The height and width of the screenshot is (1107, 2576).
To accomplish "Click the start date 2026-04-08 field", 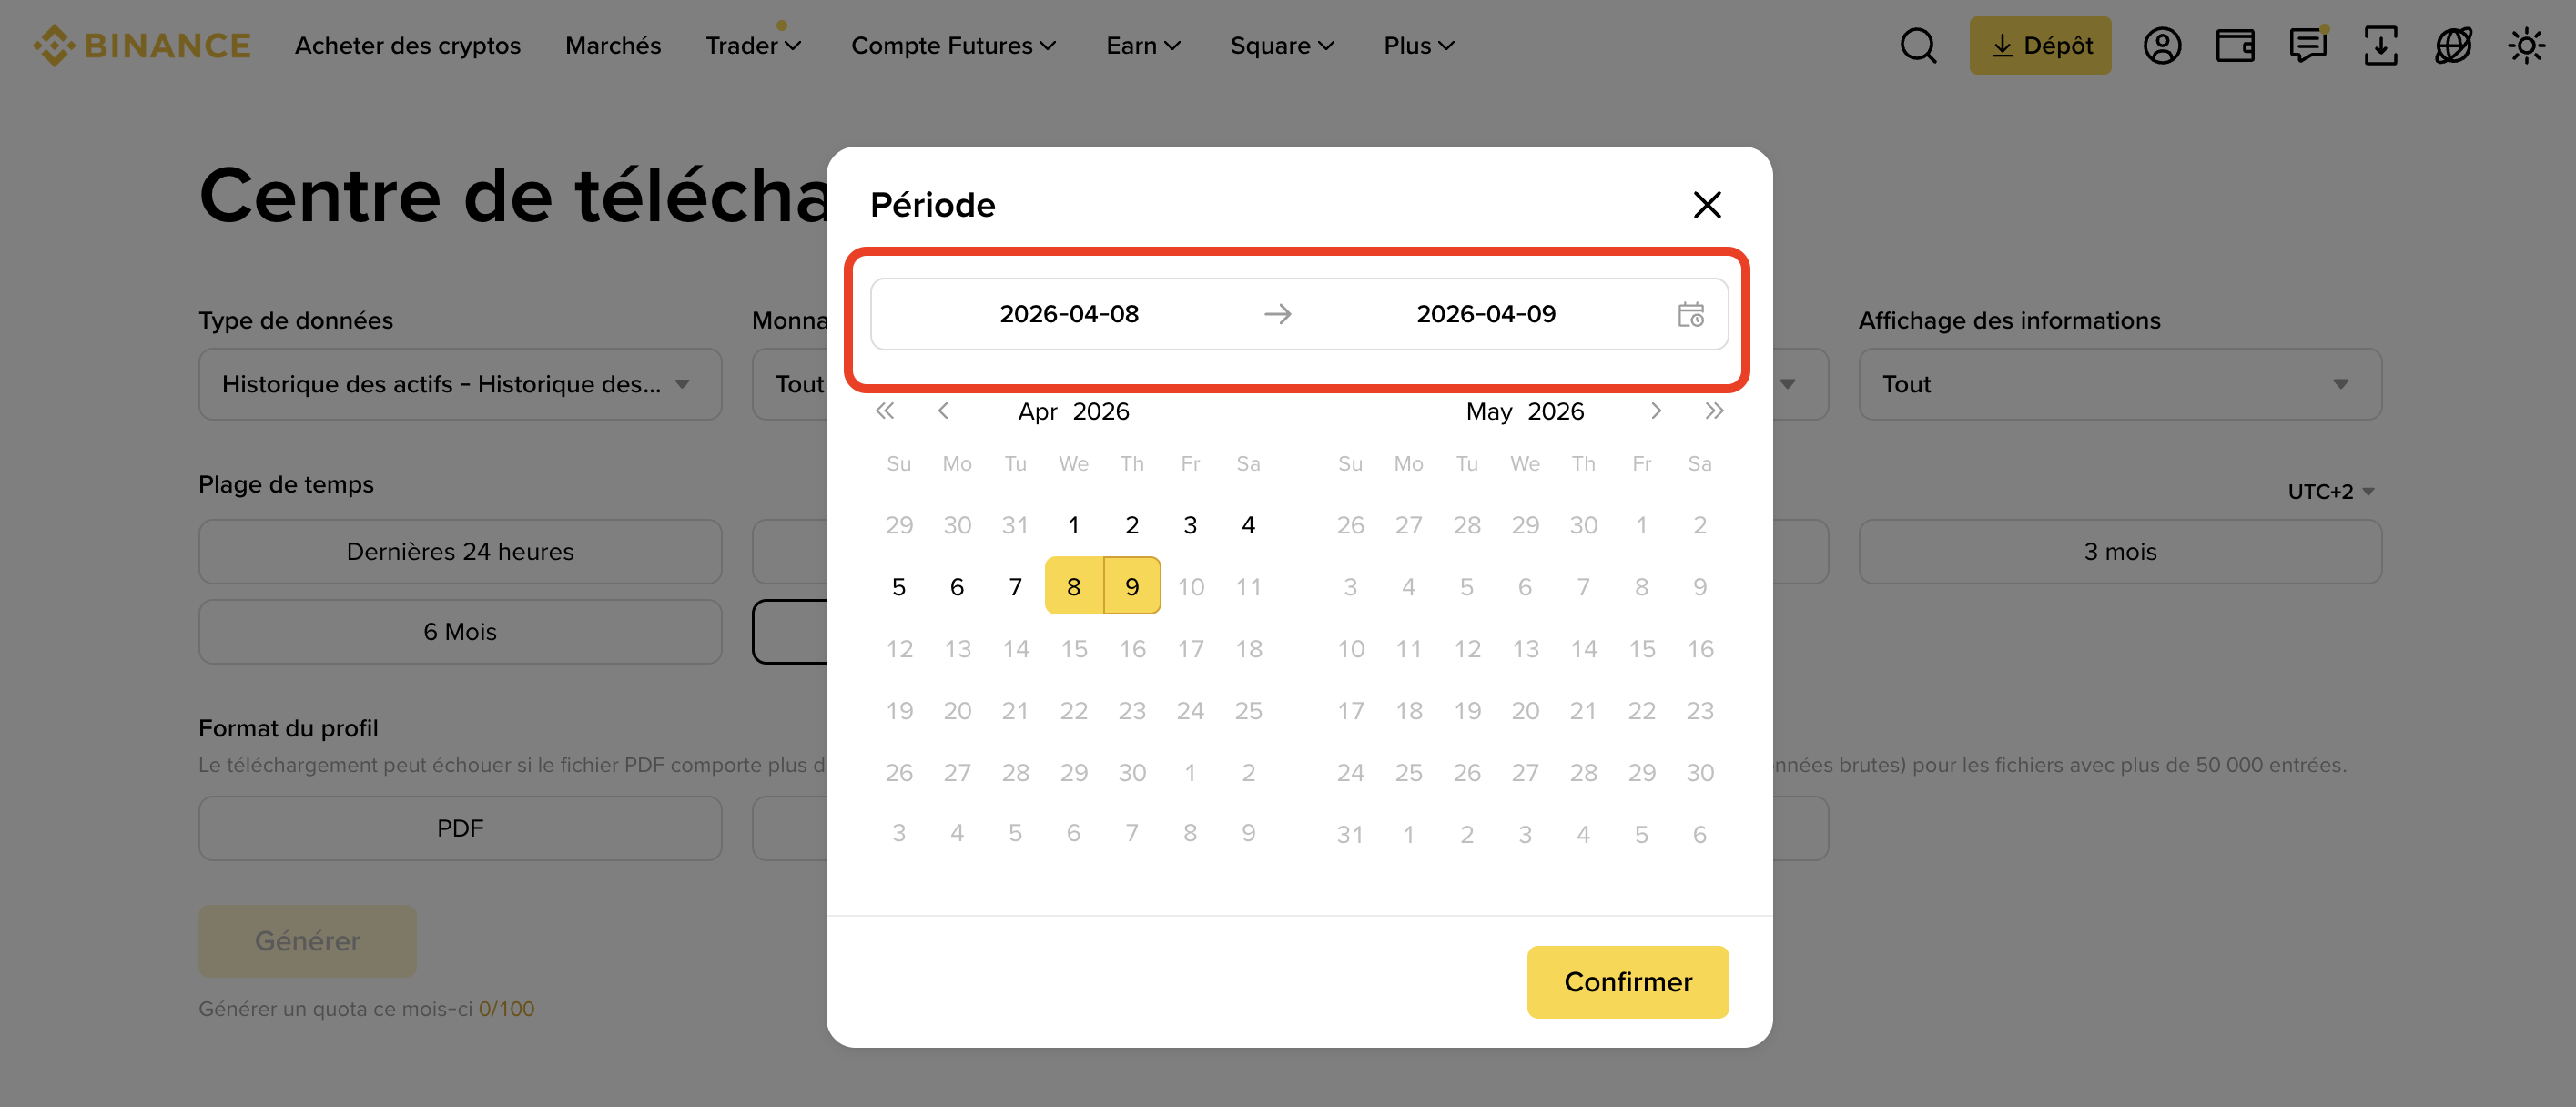I will tap(1069, 314).
